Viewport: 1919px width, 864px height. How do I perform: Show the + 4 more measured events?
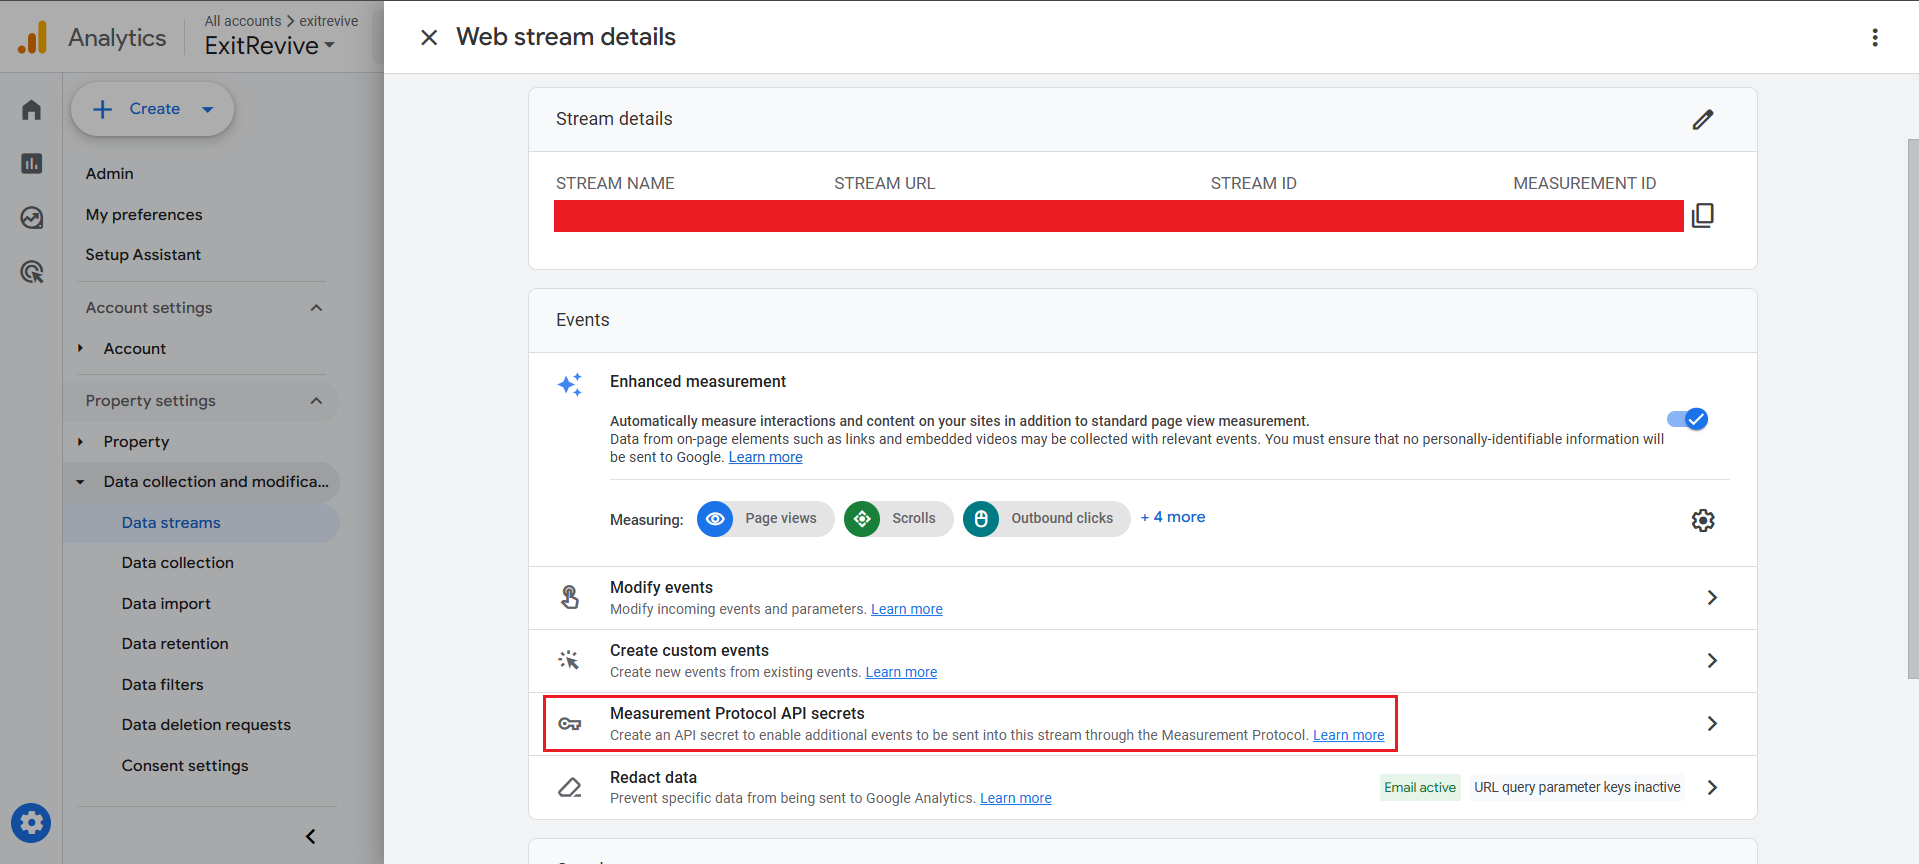coord(1172,517)
